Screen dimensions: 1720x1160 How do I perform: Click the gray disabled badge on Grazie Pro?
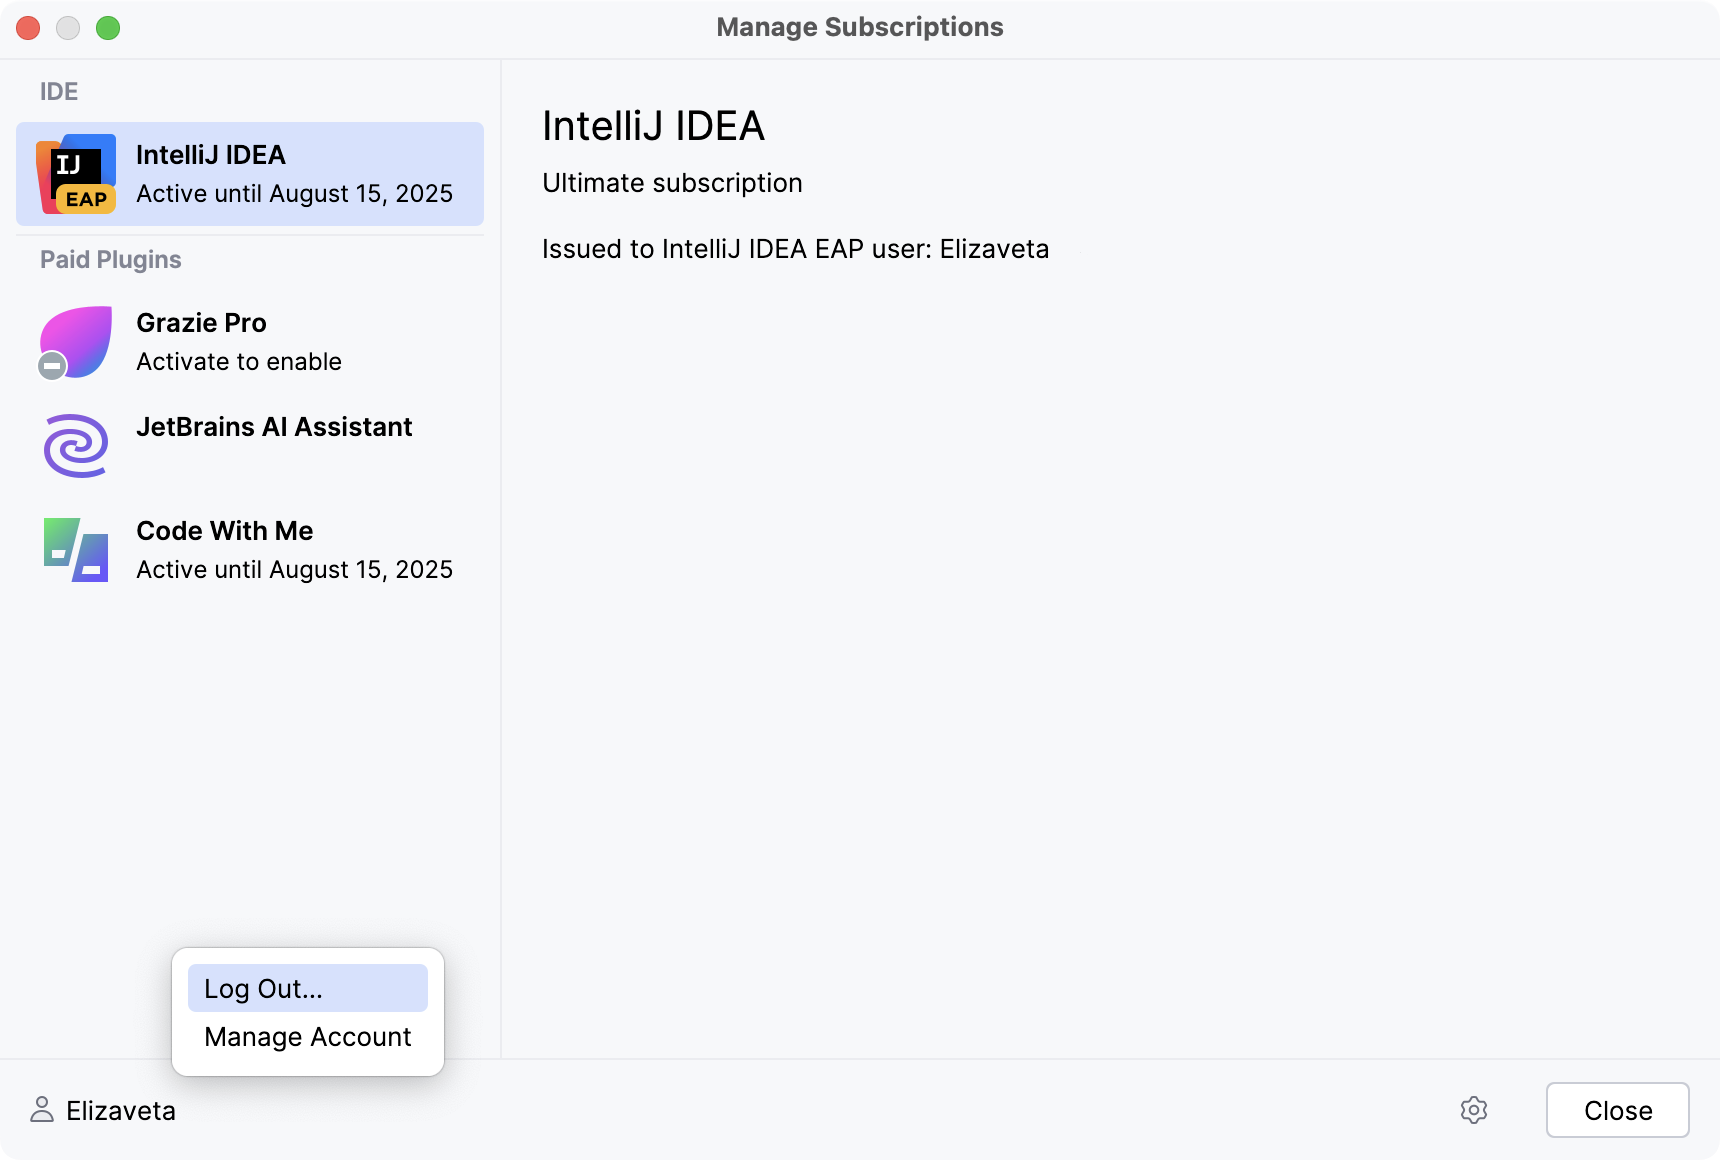point(52,366)
